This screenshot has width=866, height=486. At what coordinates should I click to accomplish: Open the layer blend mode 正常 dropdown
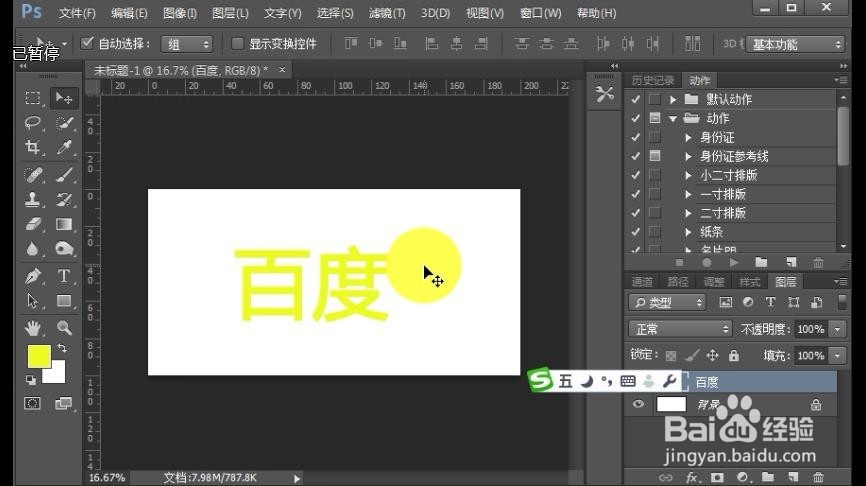pos(680,329)
